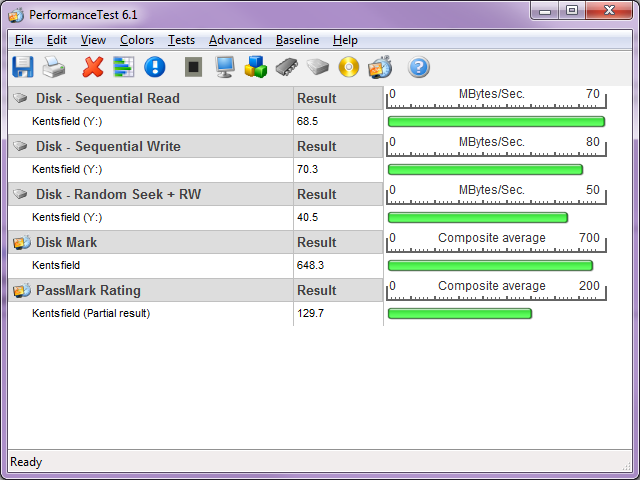
Task: Click the 70.3 result value
Action: [x=307, y=169]
